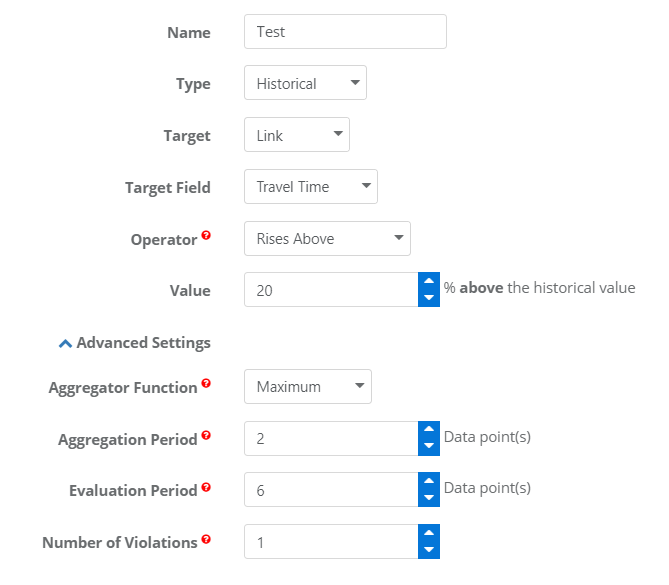669x585 pixels.
Task: Decrease the Value field with down arrow
Action: click(429, 298)
